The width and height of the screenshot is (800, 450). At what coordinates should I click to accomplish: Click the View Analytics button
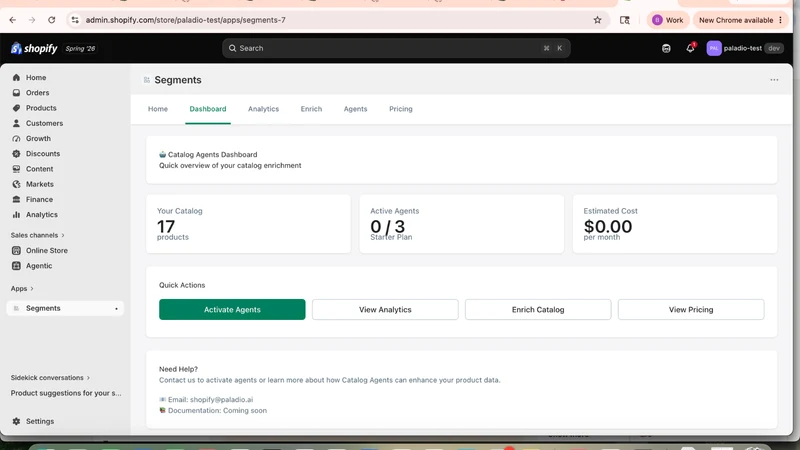point(385,310)
